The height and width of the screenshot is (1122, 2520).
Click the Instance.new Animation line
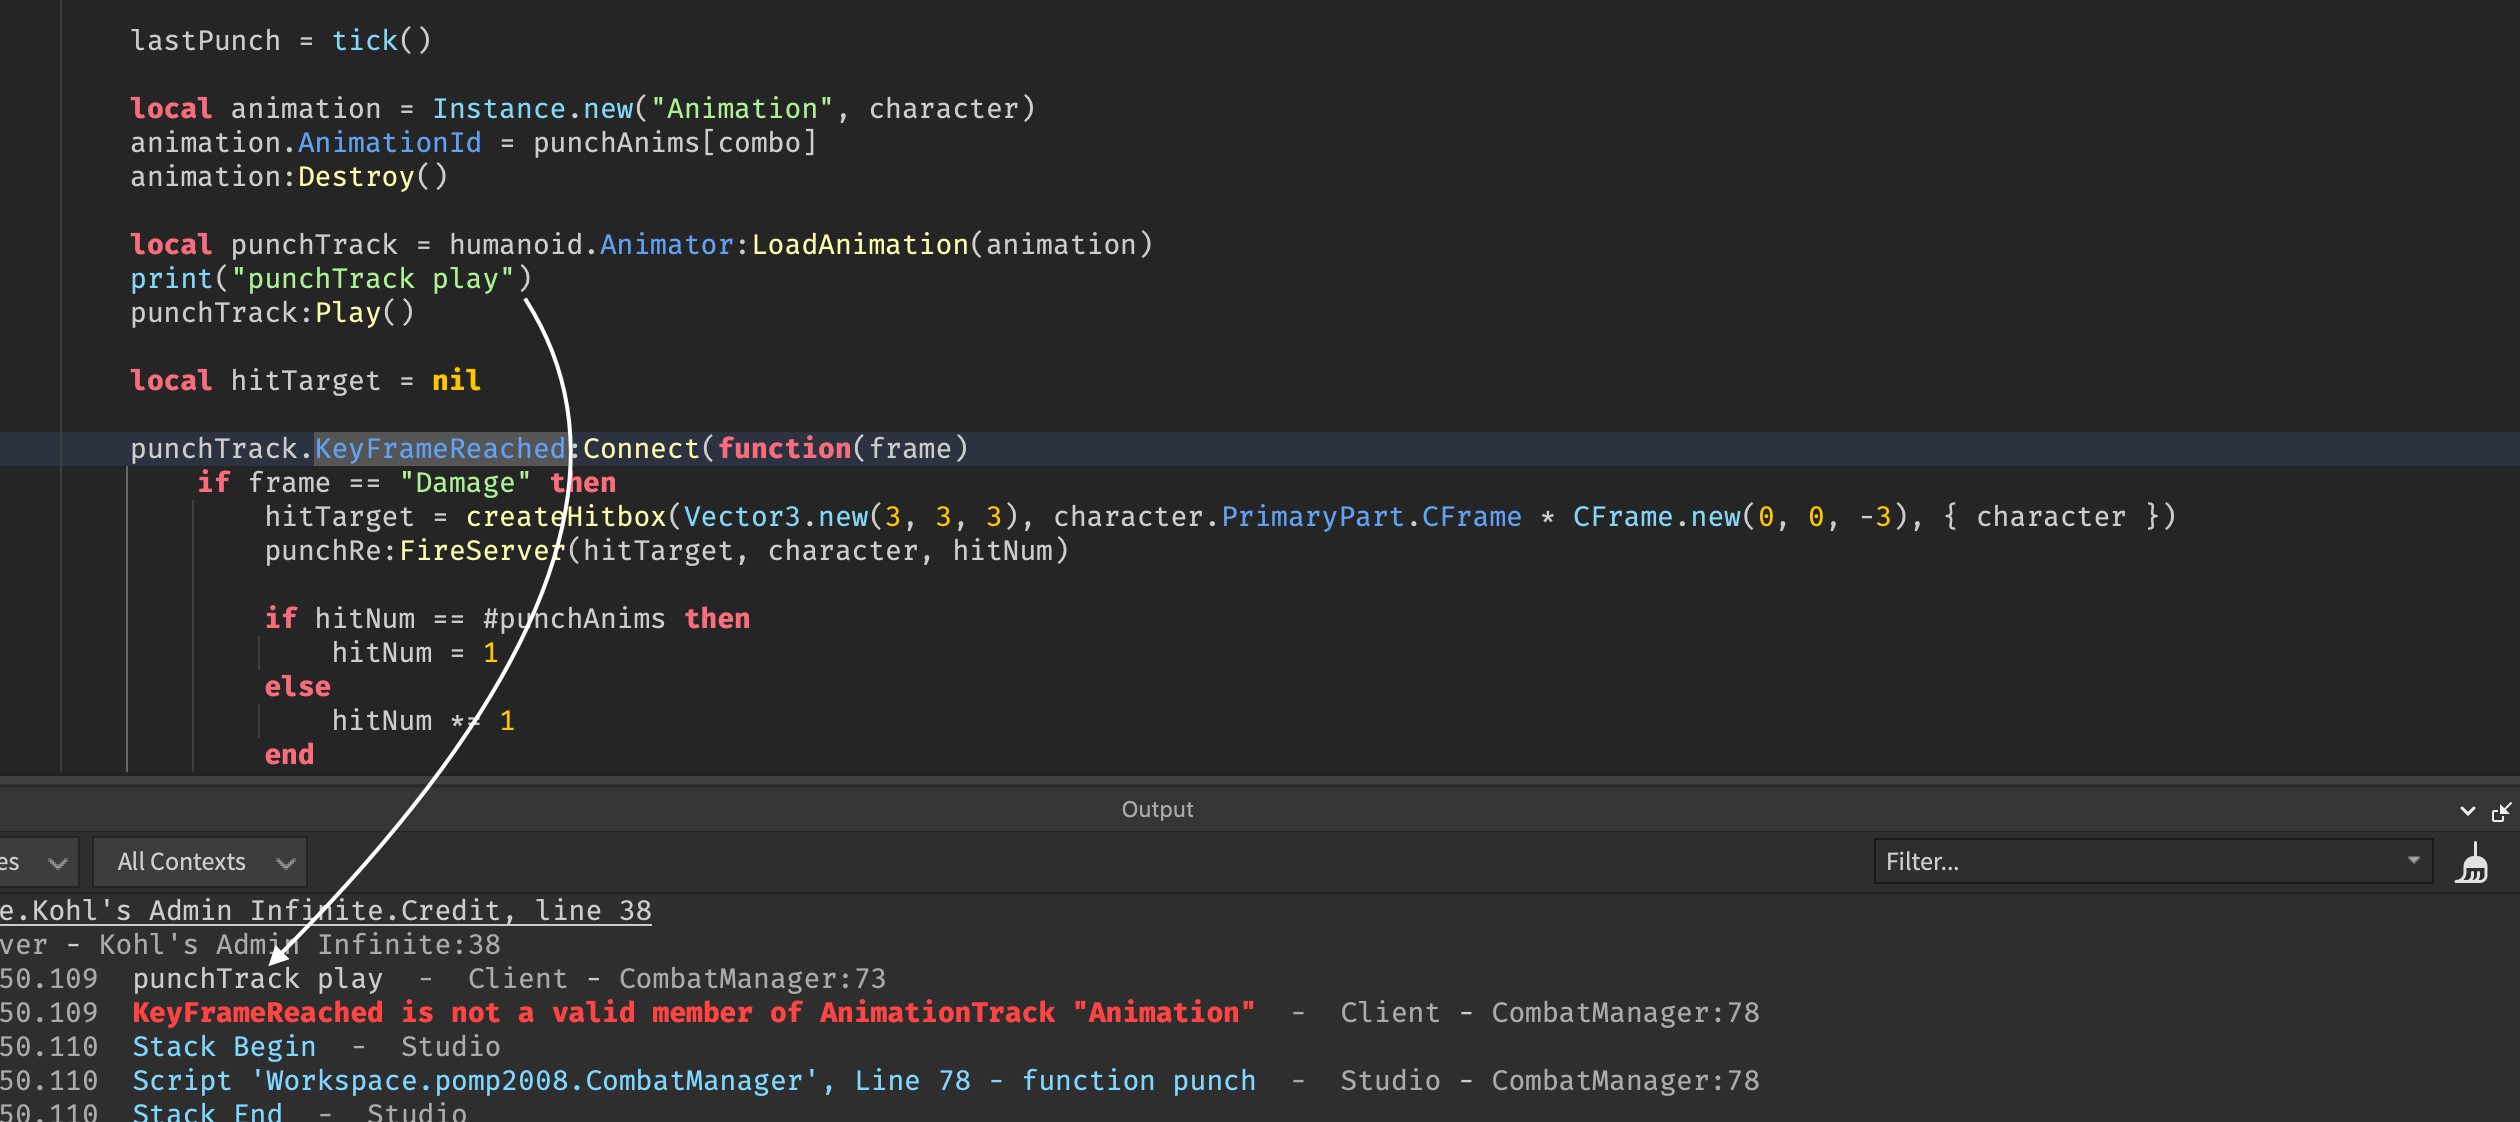coord(582,109)
